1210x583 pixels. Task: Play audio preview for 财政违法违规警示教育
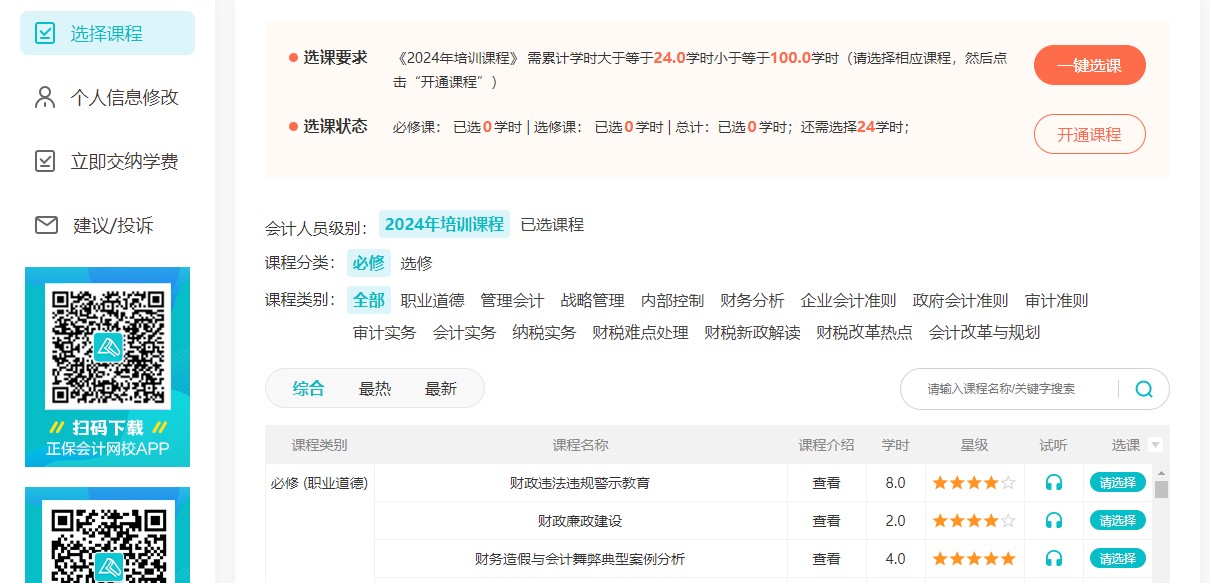coord(1053,482)
